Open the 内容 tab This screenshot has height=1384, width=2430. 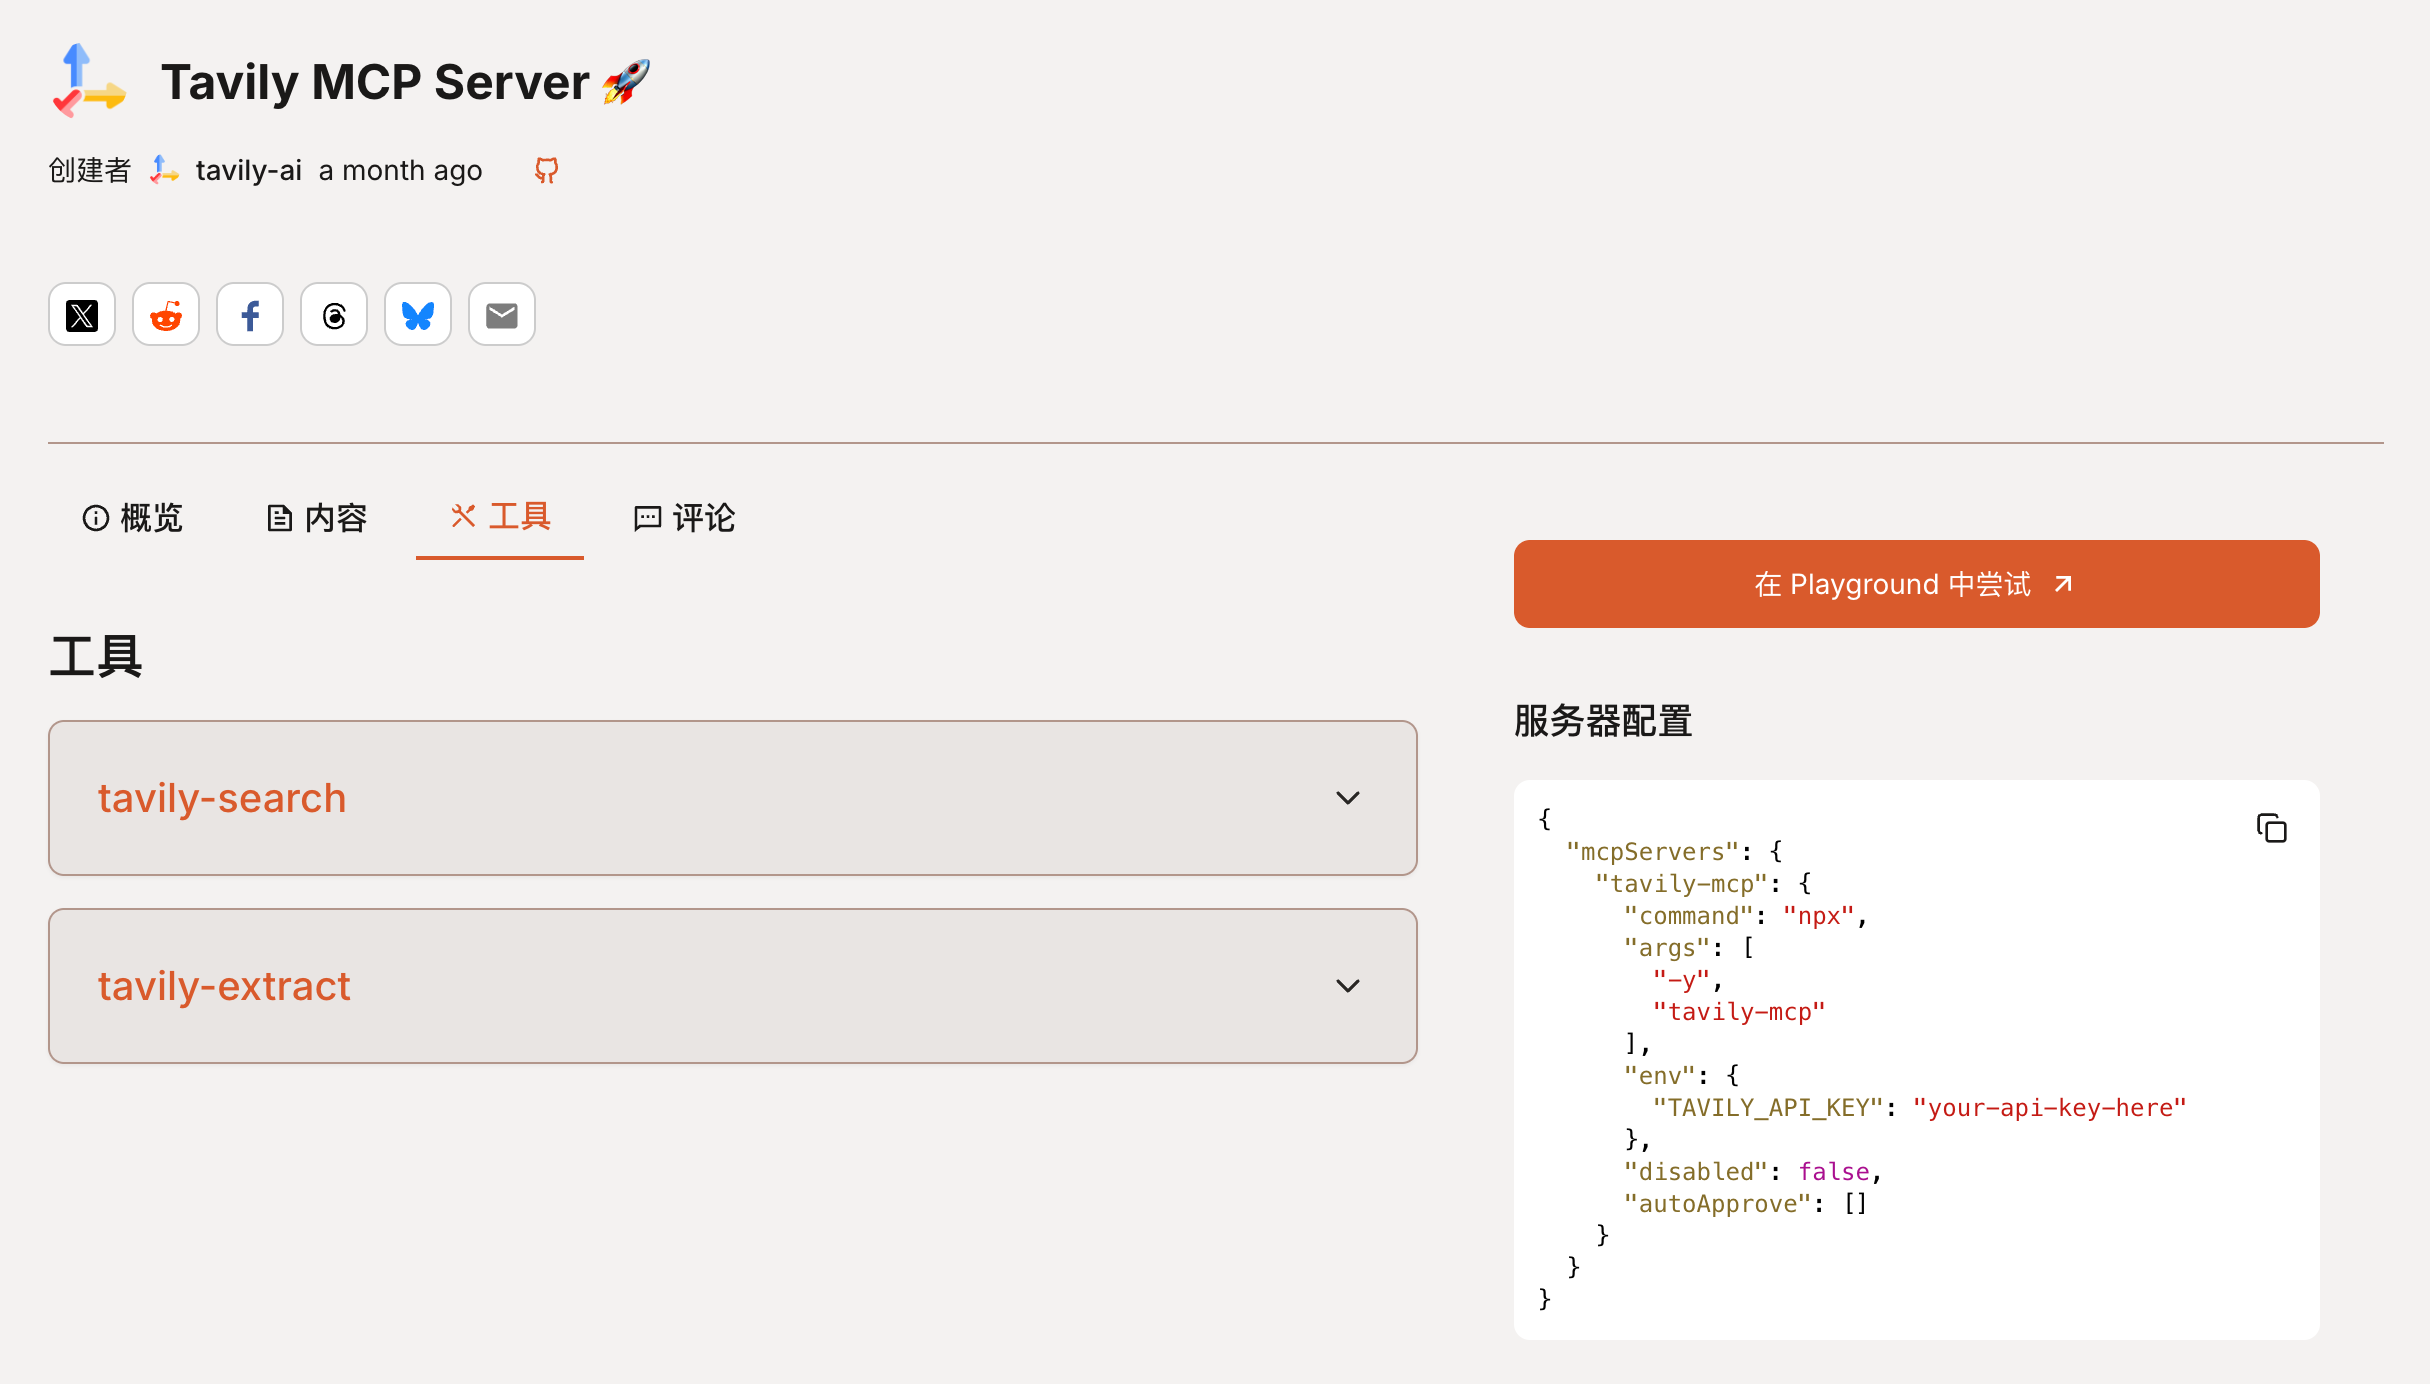(x=317, y=518)
